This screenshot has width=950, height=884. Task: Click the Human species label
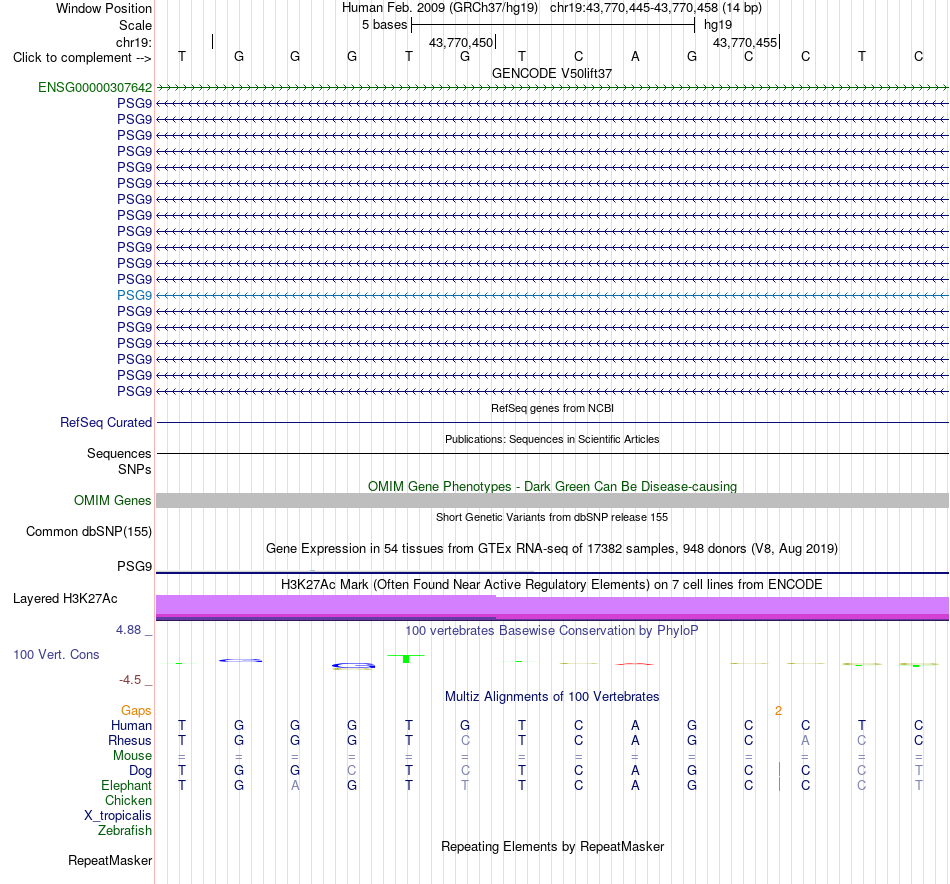click(x=131, y=726)
